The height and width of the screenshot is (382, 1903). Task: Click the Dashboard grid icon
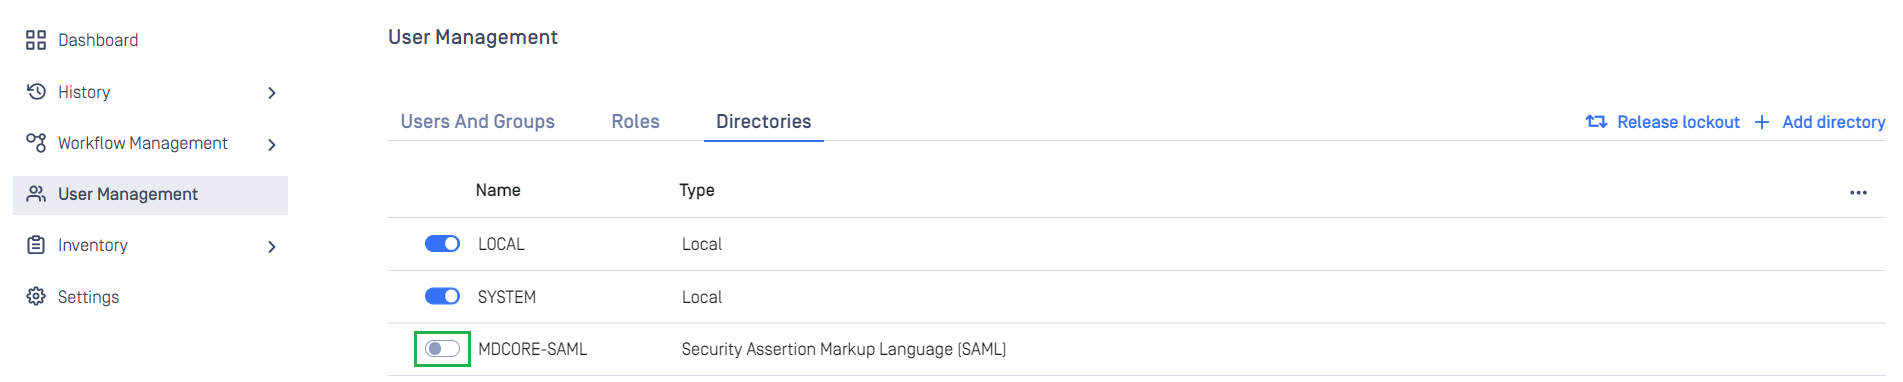pos(36,40)
